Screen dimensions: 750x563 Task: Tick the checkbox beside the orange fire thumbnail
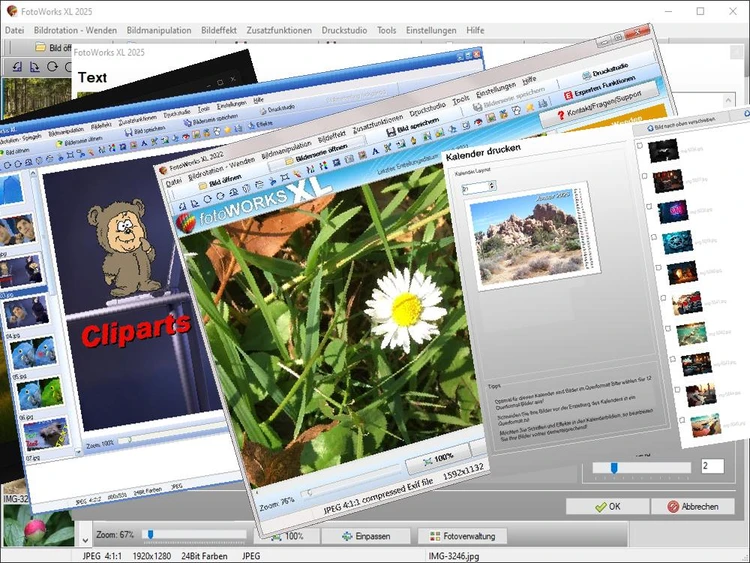pyautogui.click(x=659, y=267)
